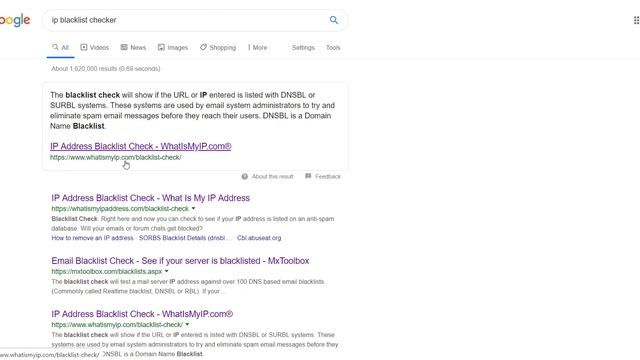
Task: Open the More search options menu
Action: pos(258,48)
